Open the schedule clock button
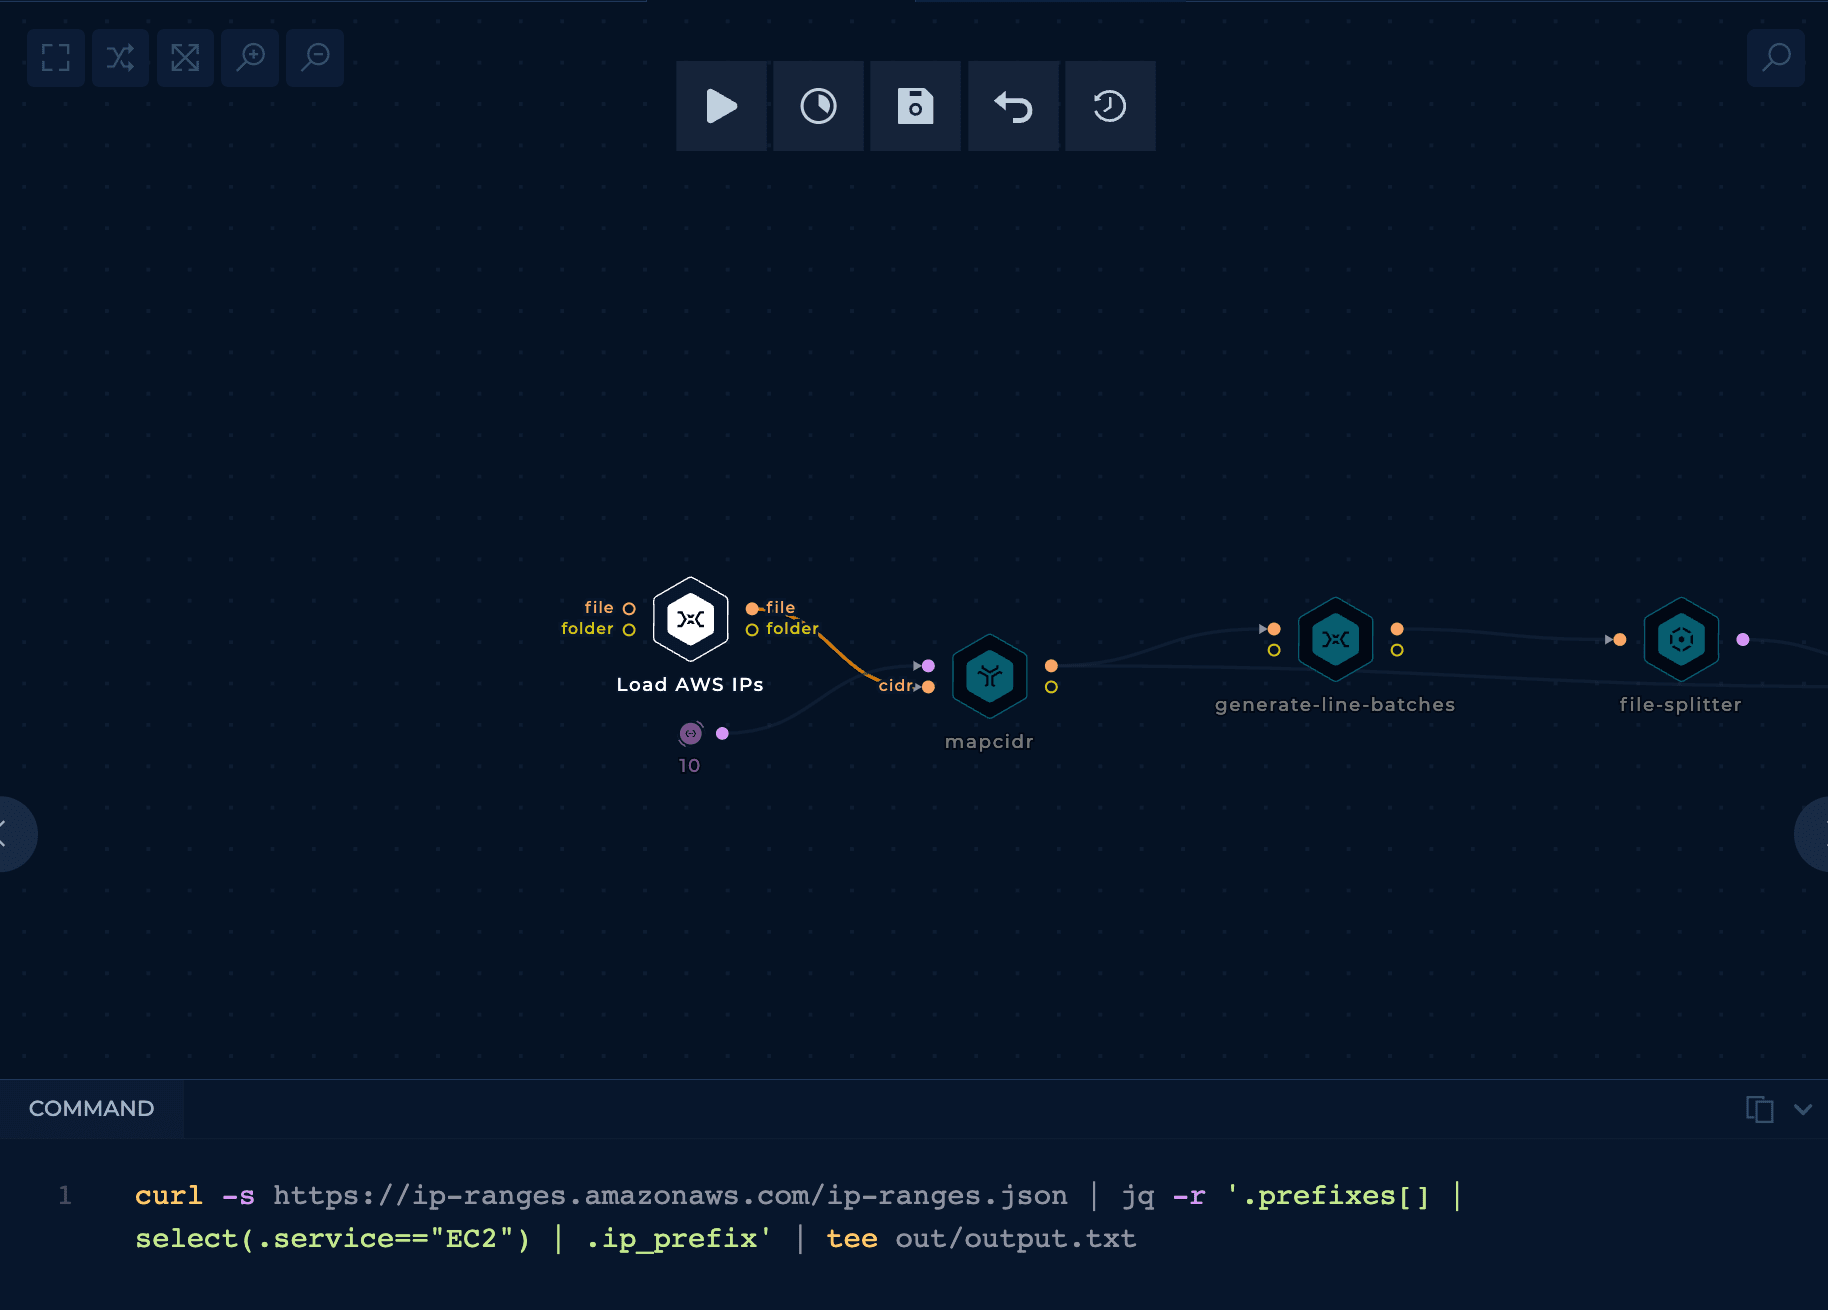This screenshot has height=1310, width=1828. 818,106
